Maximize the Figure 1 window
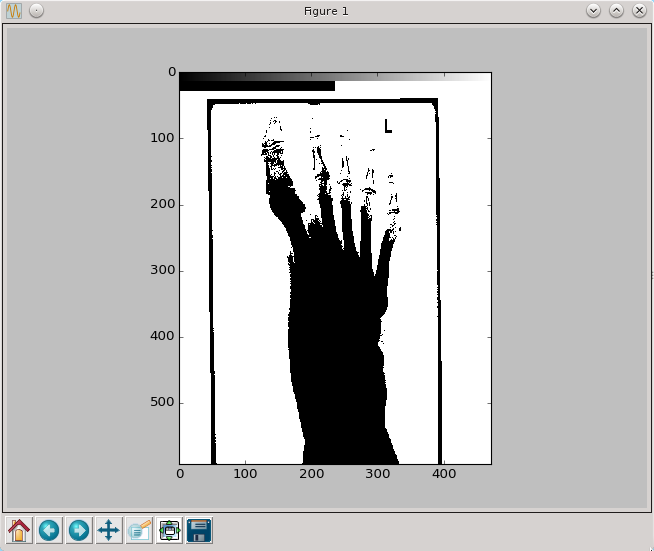This screenshot has width=654, height=551. click(x=616, y=11)
